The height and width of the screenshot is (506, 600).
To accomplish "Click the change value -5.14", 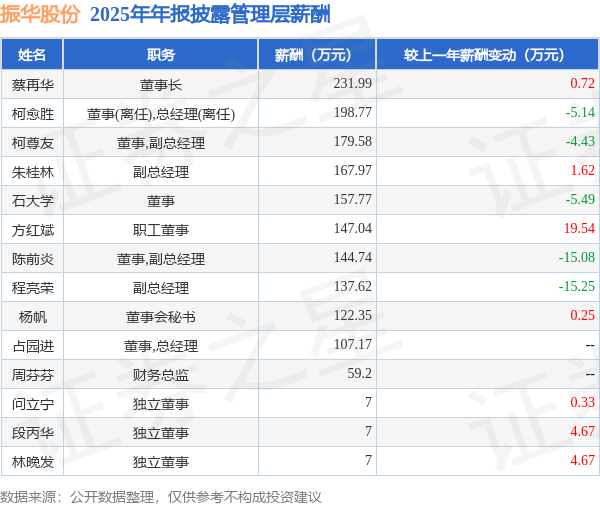I will 580,112.
